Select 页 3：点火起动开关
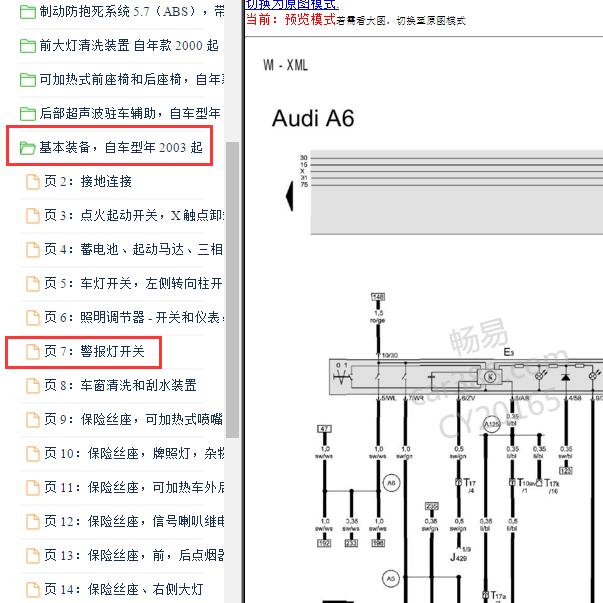 pos(125,215)
